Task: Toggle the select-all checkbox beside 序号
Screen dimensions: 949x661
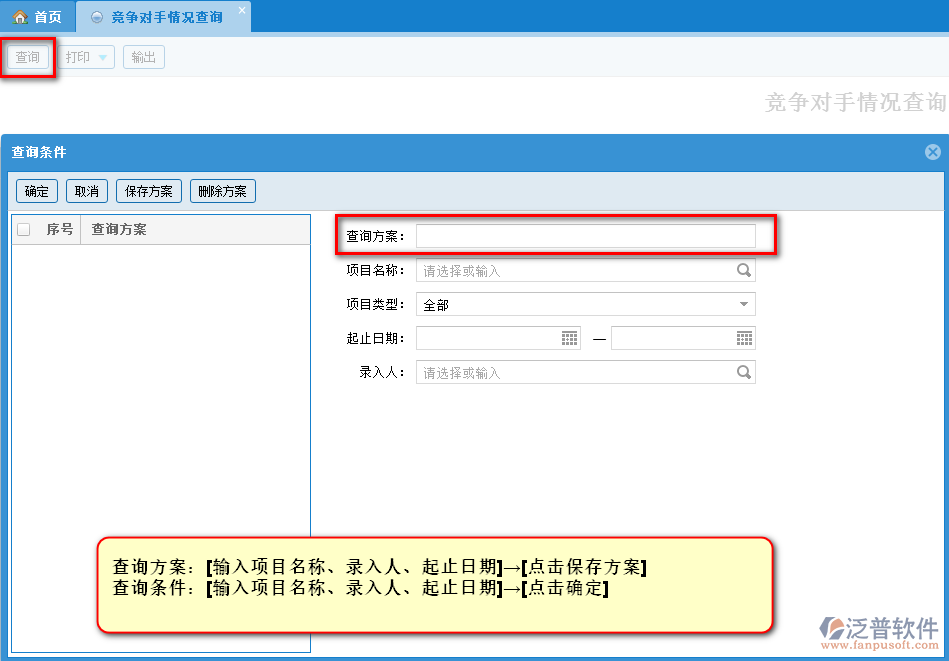Action: [x=24, y=229]
